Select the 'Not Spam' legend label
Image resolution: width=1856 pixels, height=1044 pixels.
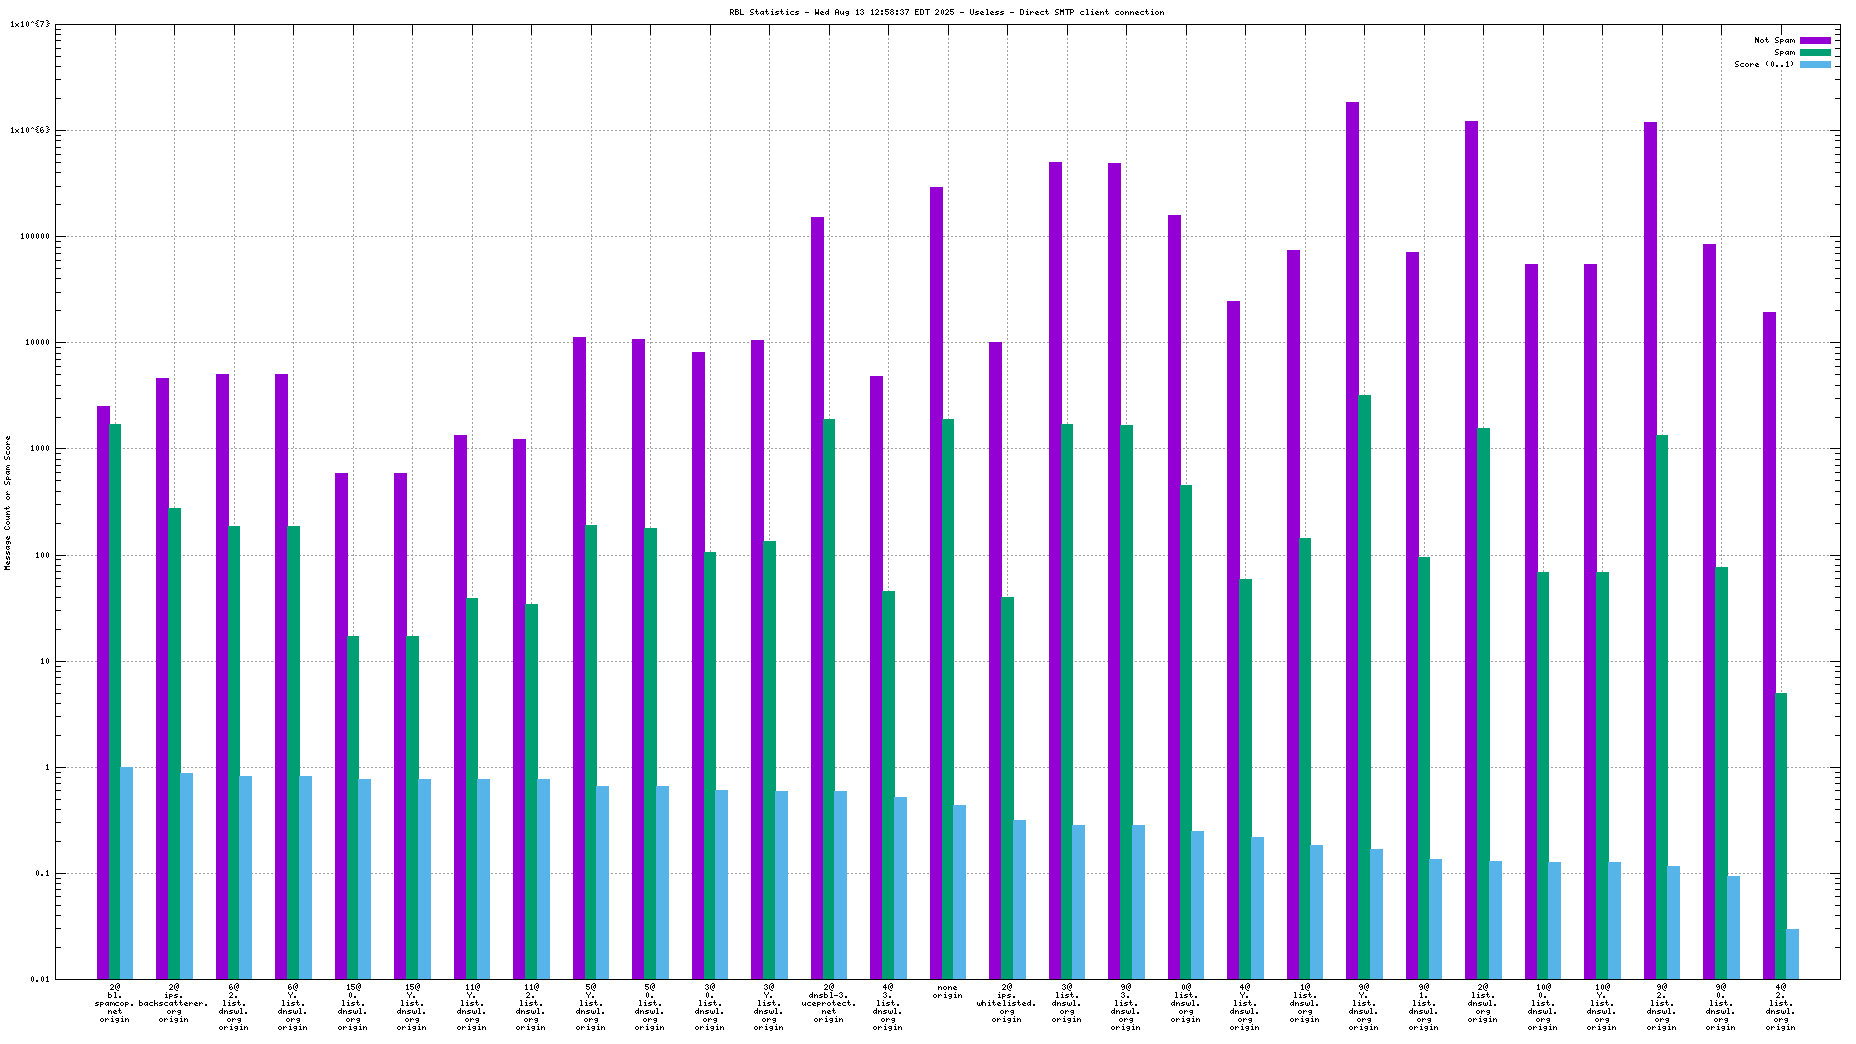pyautogui.click(x=1774, y=40)
